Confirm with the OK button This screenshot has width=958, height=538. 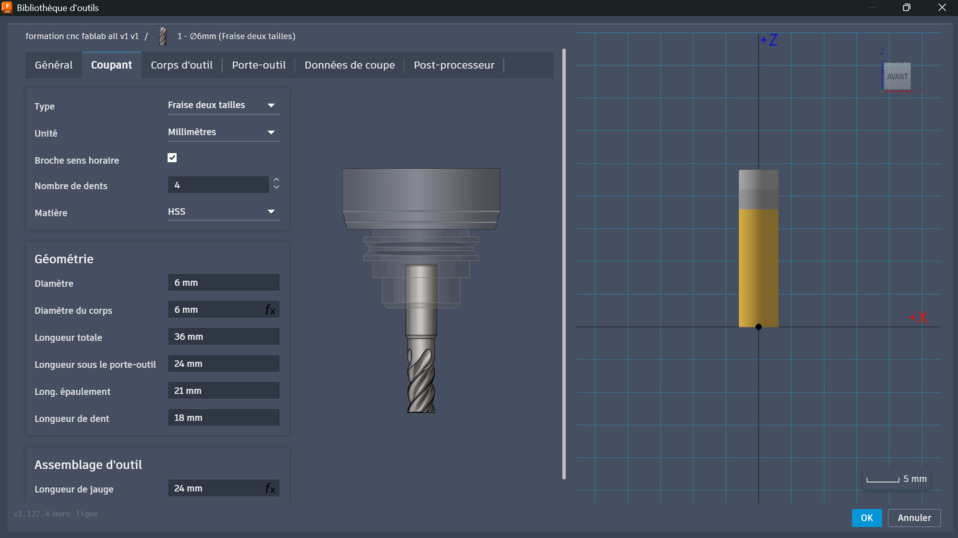tap(866, 518)
